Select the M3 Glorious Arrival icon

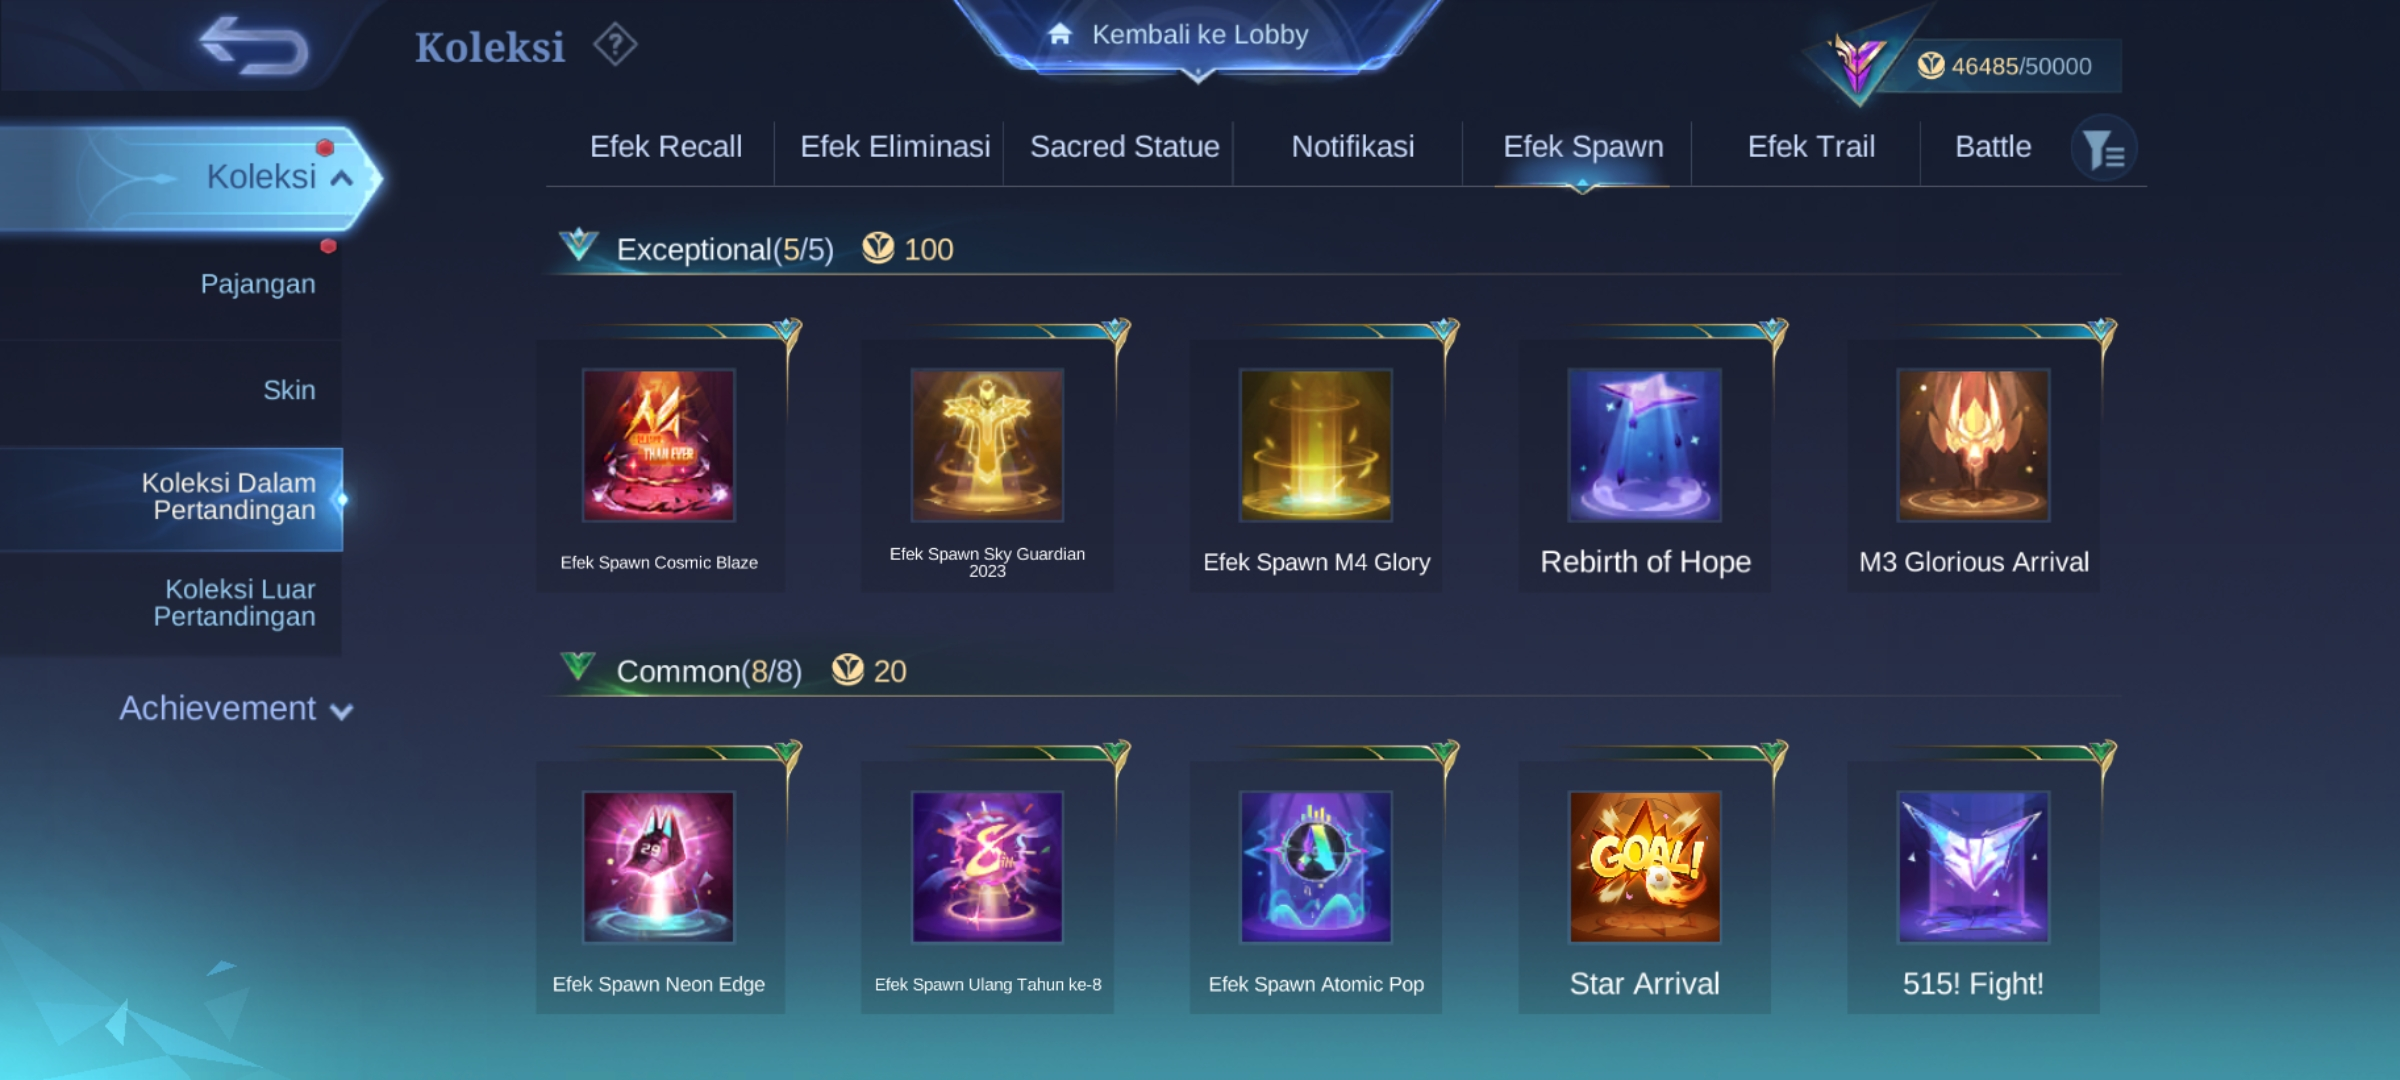[1974, 445]
